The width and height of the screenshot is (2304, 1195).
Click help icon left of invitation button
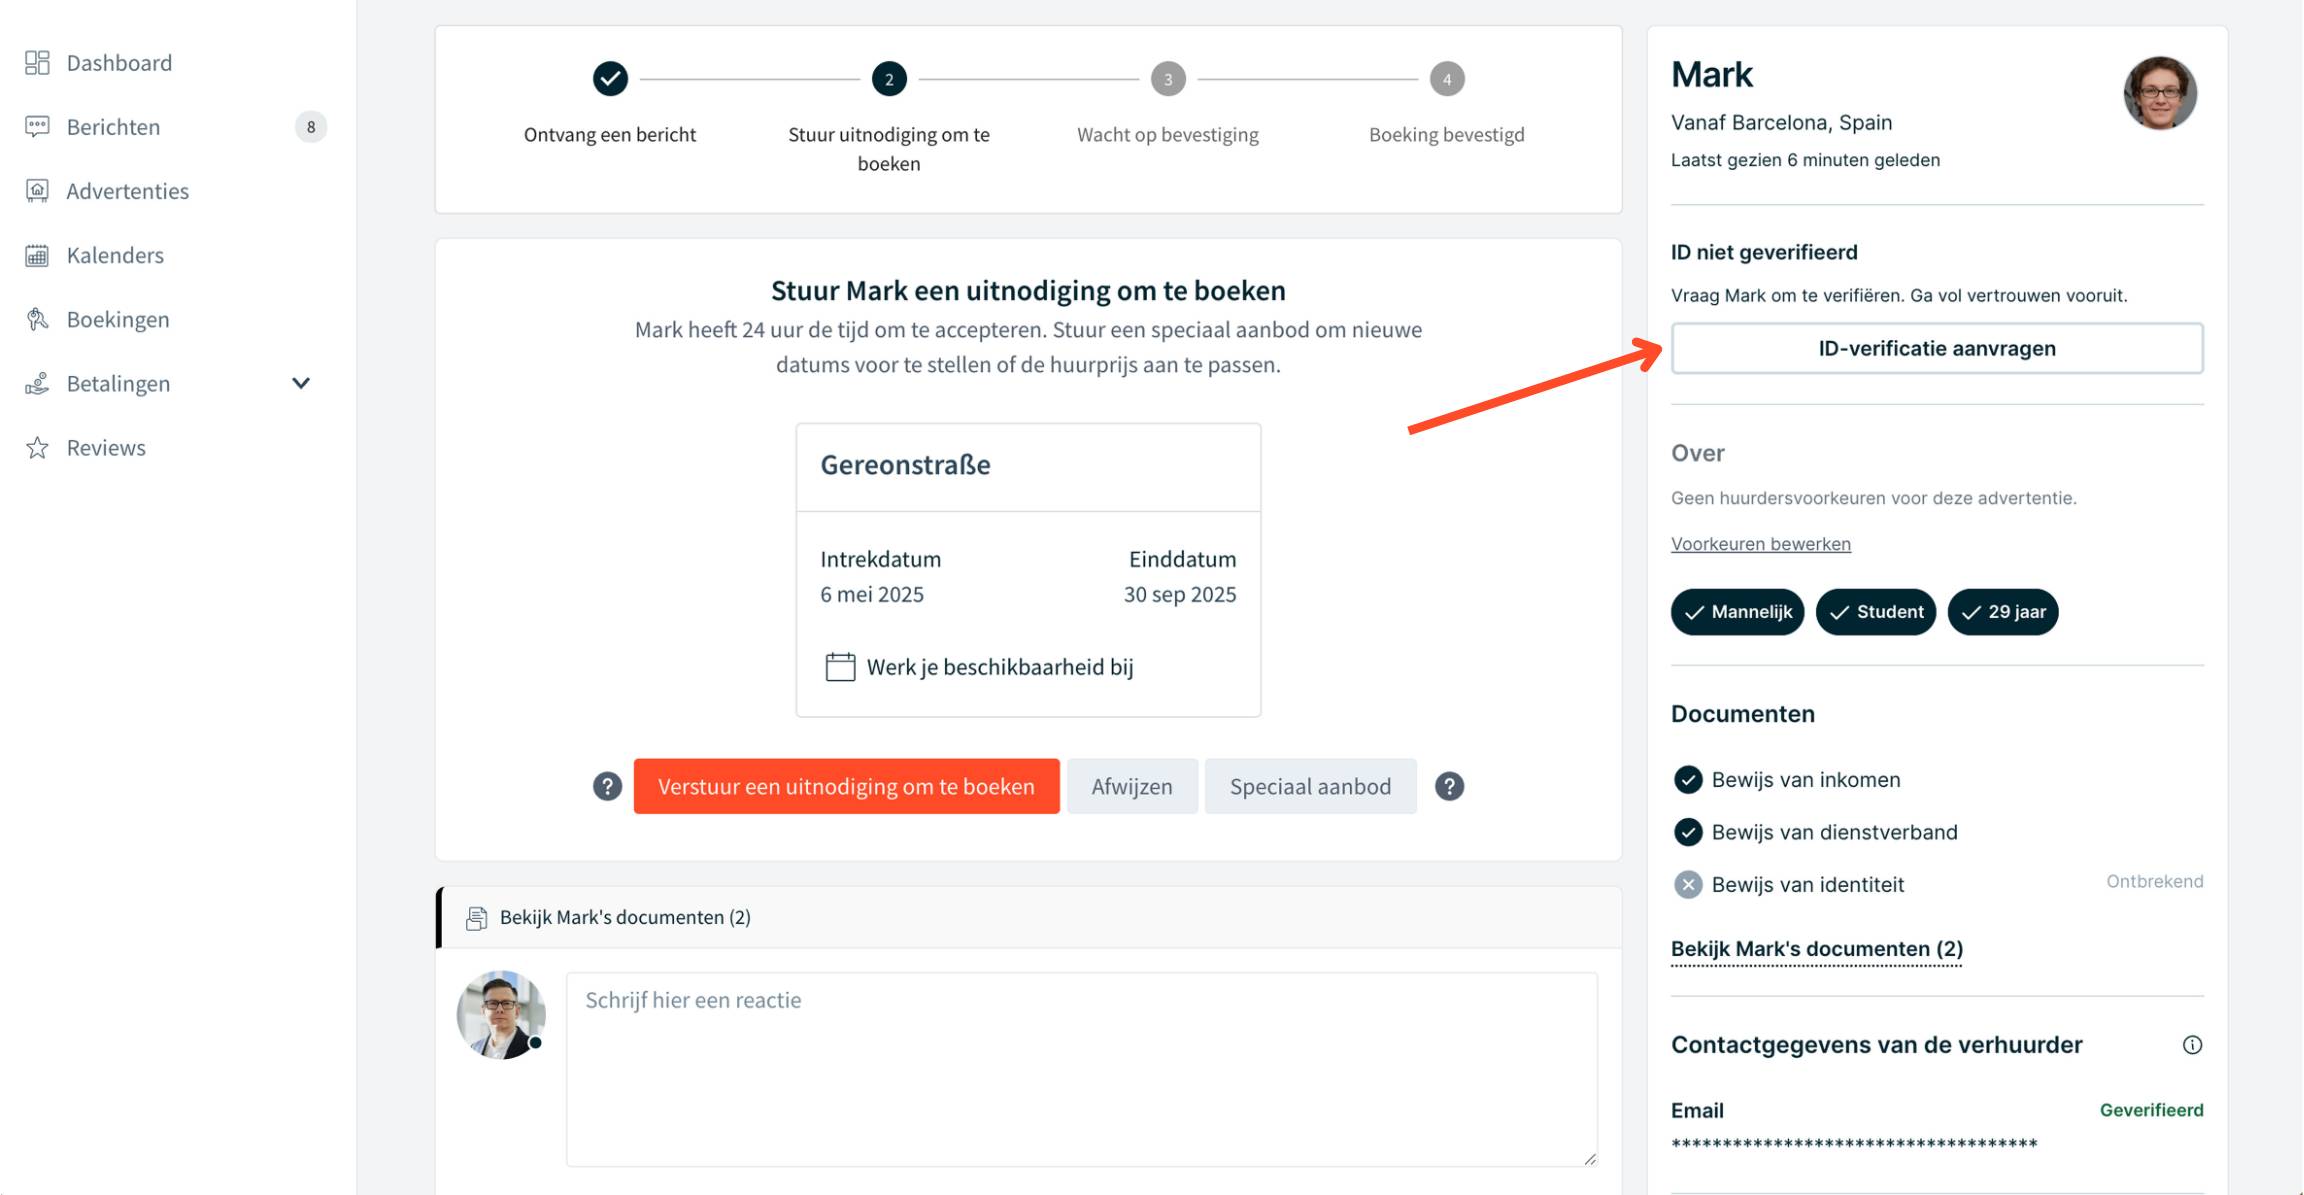tap(607, 786)
